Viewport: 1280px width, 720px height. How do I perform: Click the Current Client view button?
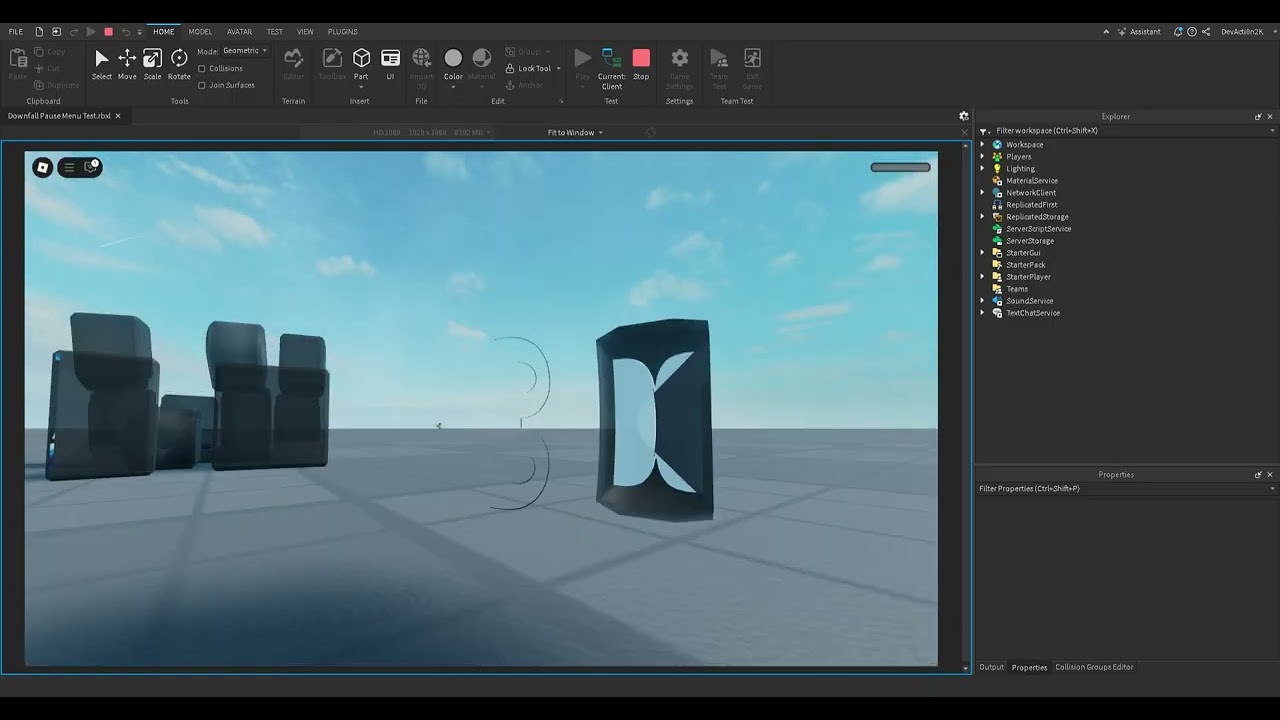point(611,67)
